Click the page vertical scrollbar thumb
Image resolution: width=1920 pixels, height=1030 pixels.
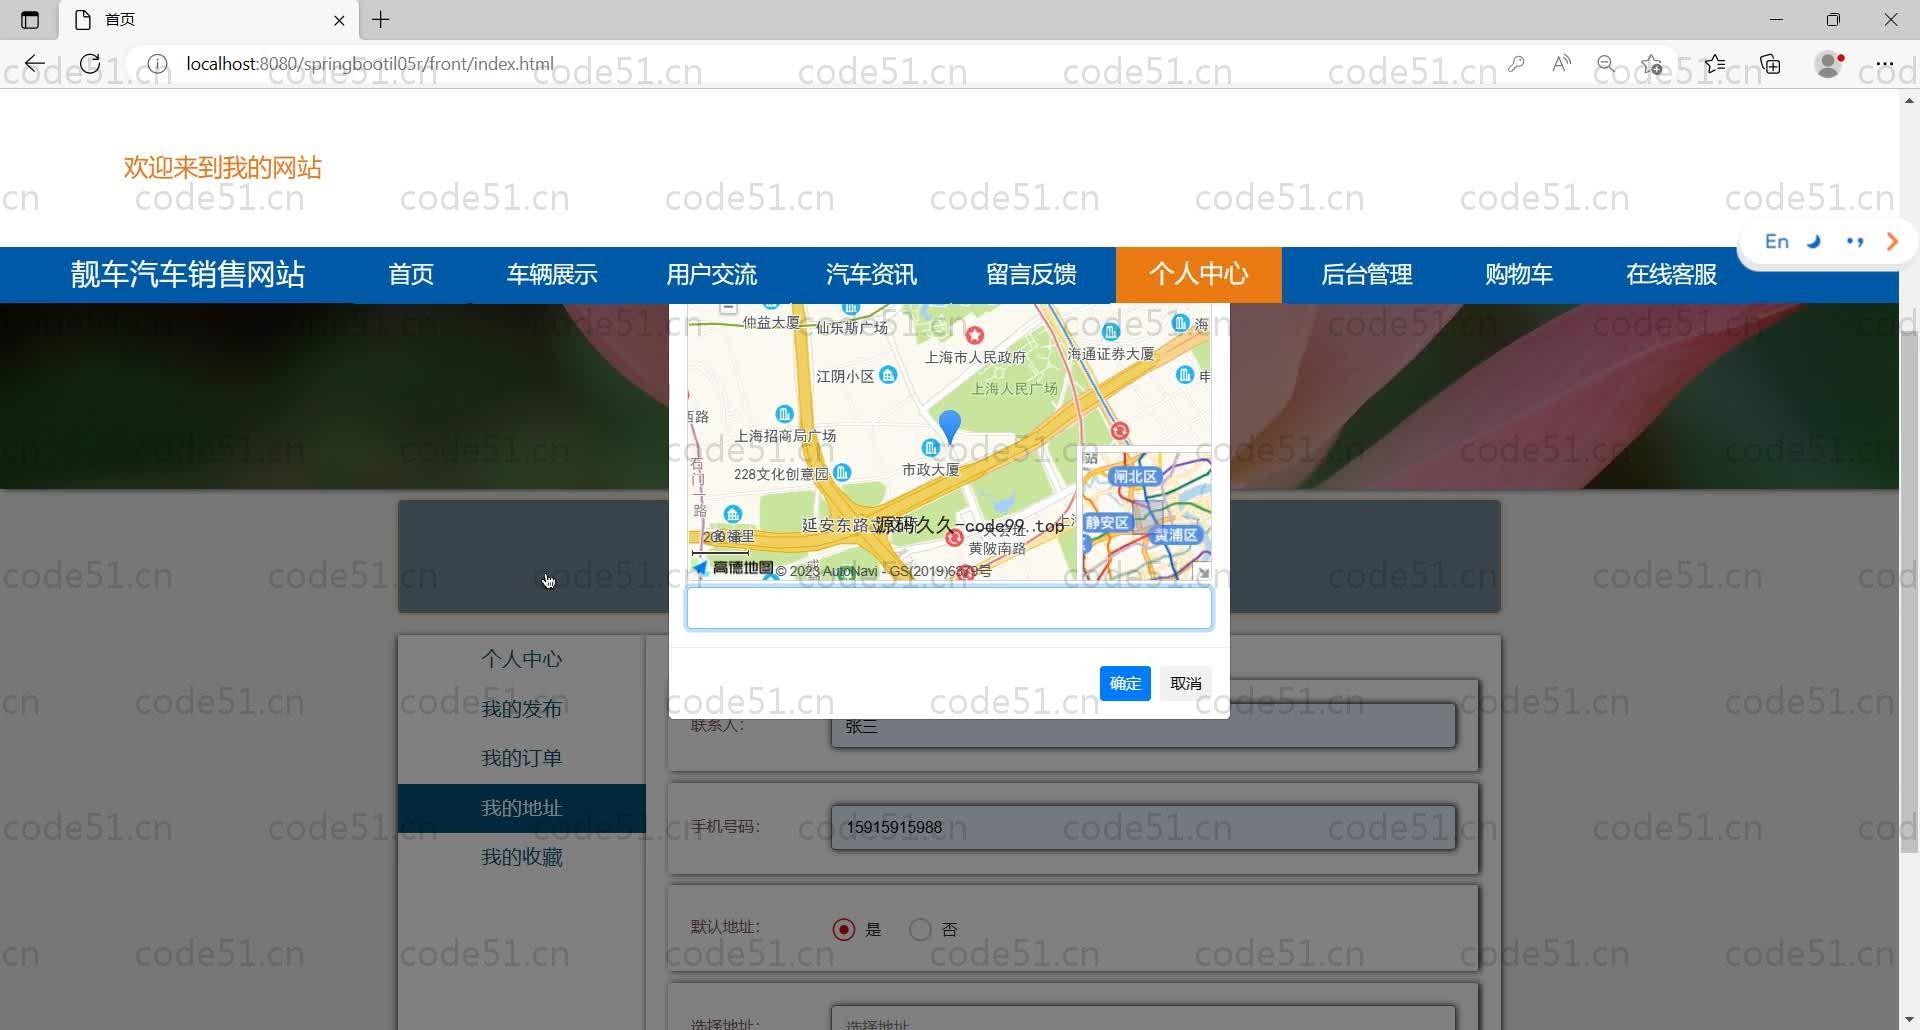[1909, 590]
